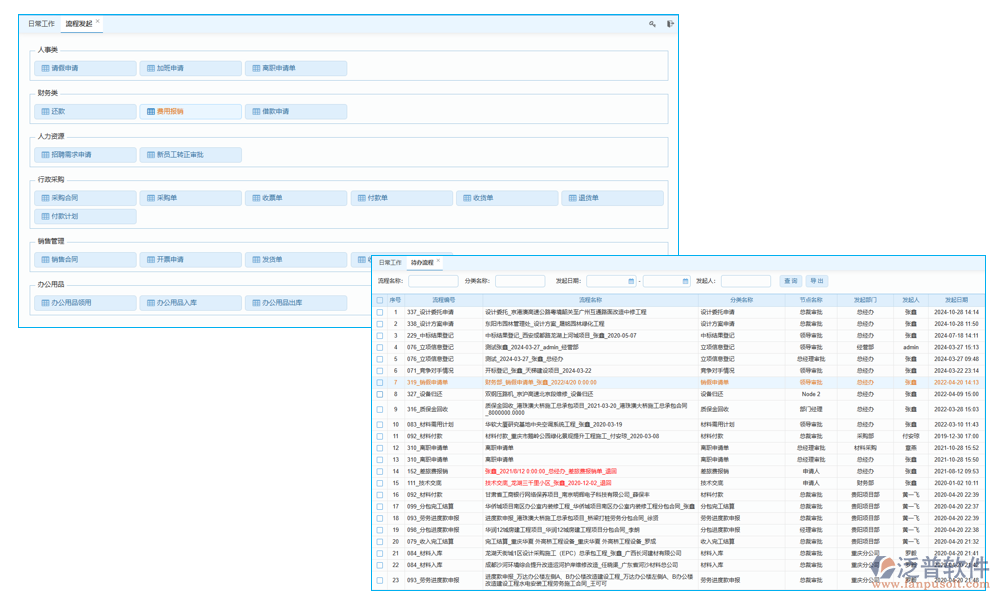Click the grid icon on the 新员工转正审批 button
The height and width of the screenshot is (600, 1000).
(x=151, y=155)
